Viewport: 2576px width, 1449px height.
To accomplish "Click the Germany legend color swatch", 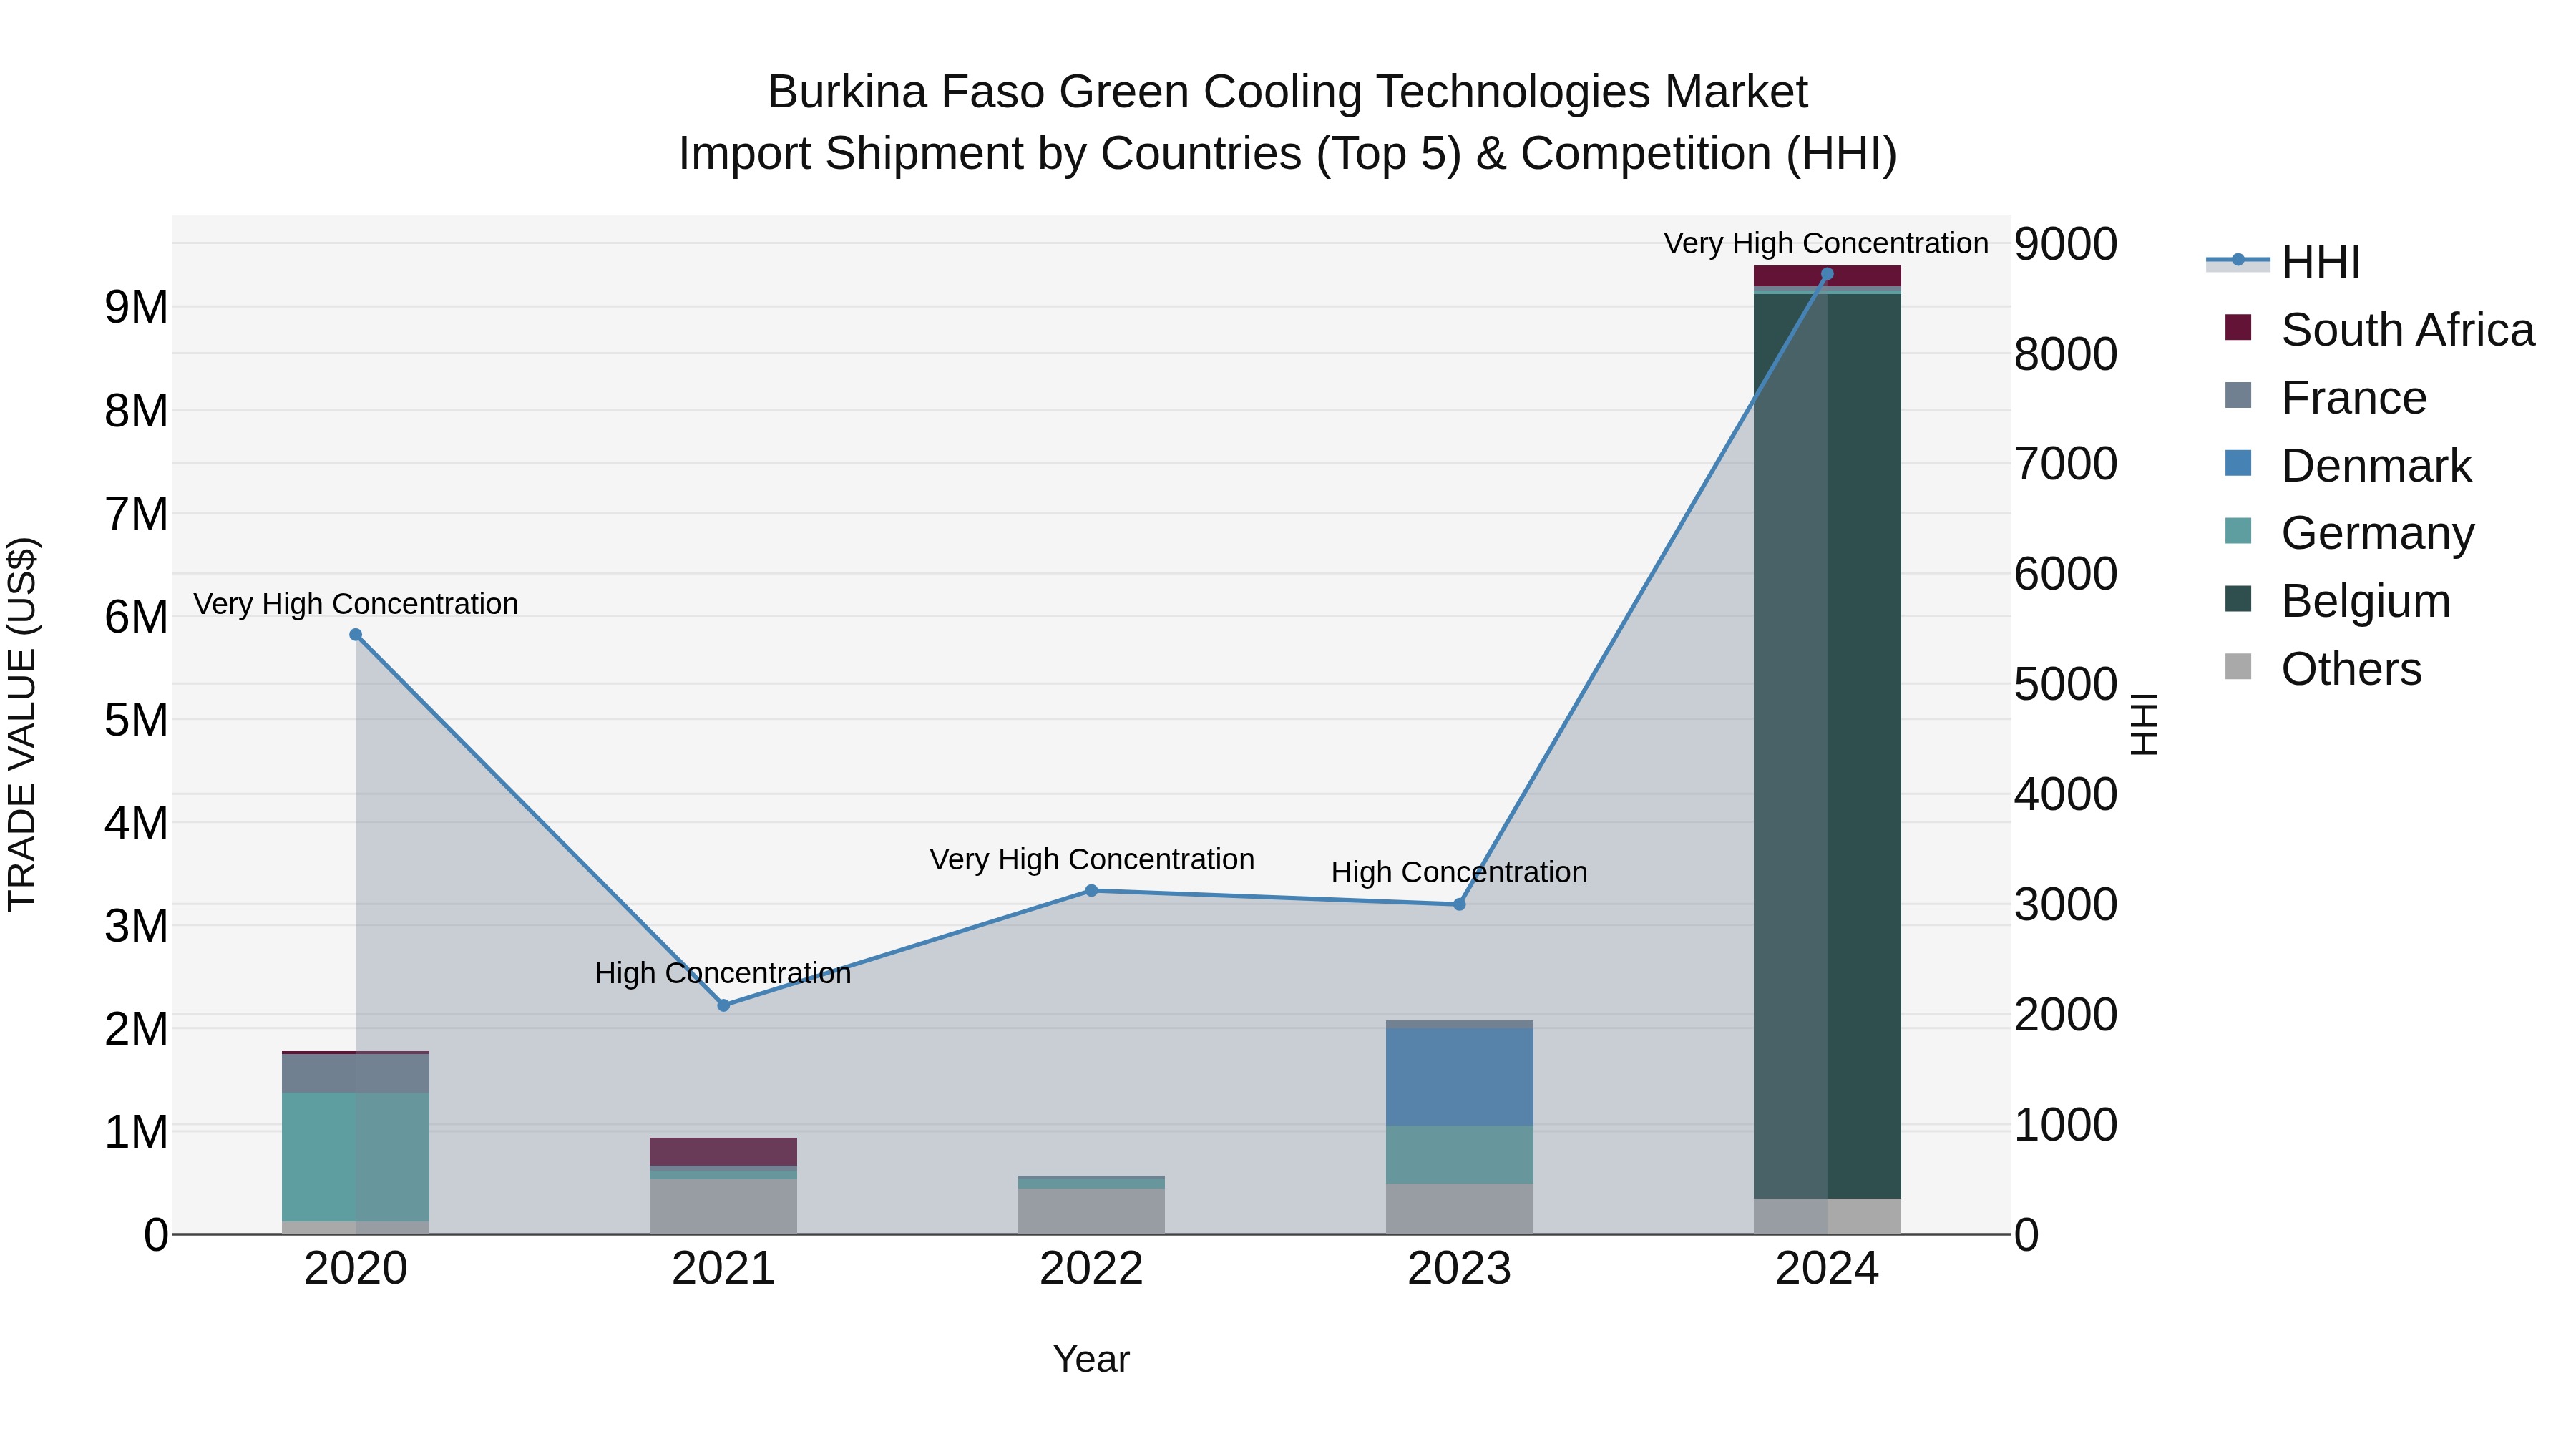I will pyautogui.click(x=2238, y=531).
